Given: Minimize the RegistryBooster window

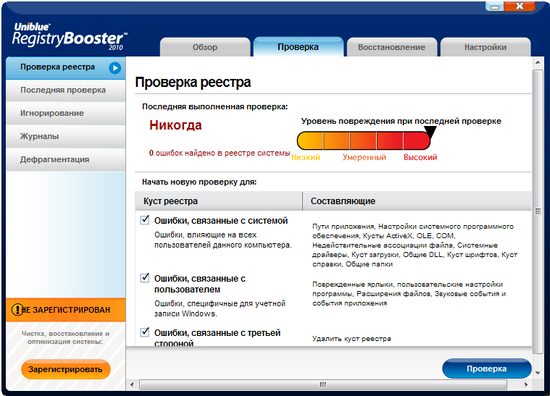Looking at the screenshot, I should point(495,6).
